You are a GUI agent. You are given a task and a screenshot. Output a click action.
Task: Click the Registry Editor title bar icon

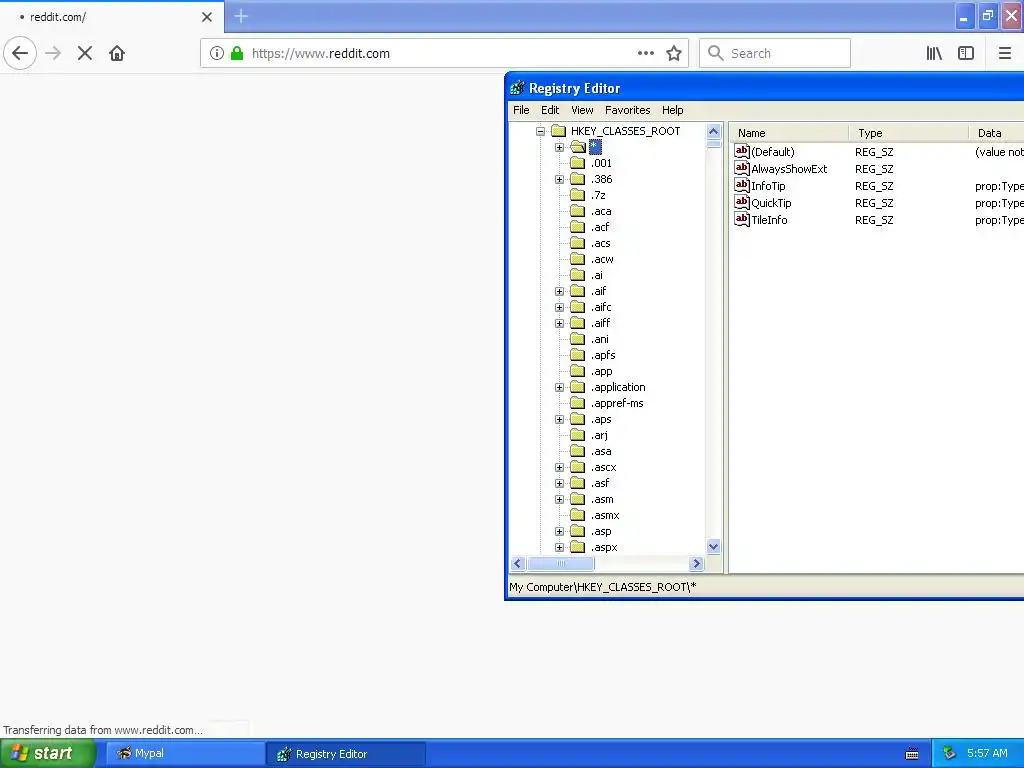tap(517, 88)
